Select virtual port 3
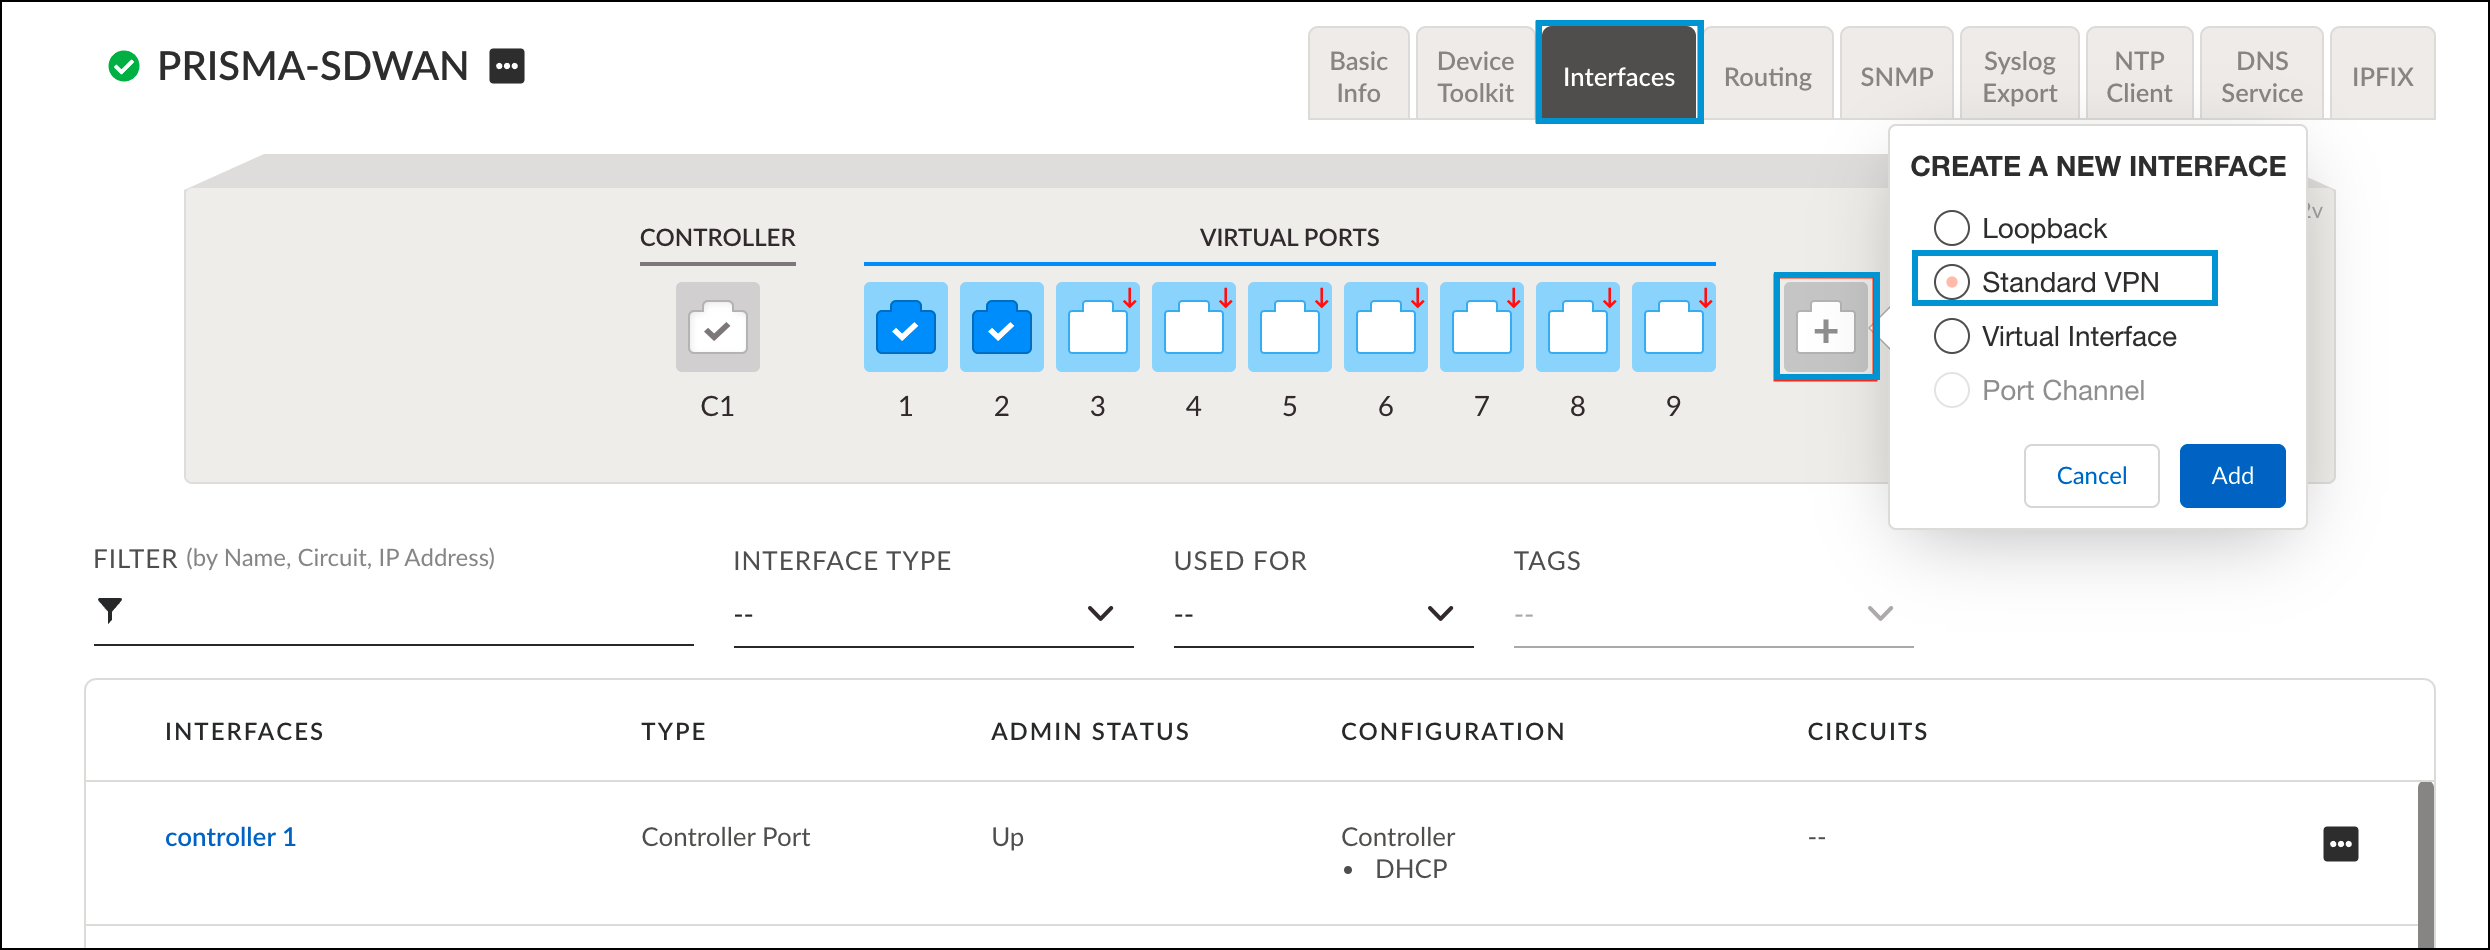The width and height of the screenshot is (2490, 950). 1097,327
